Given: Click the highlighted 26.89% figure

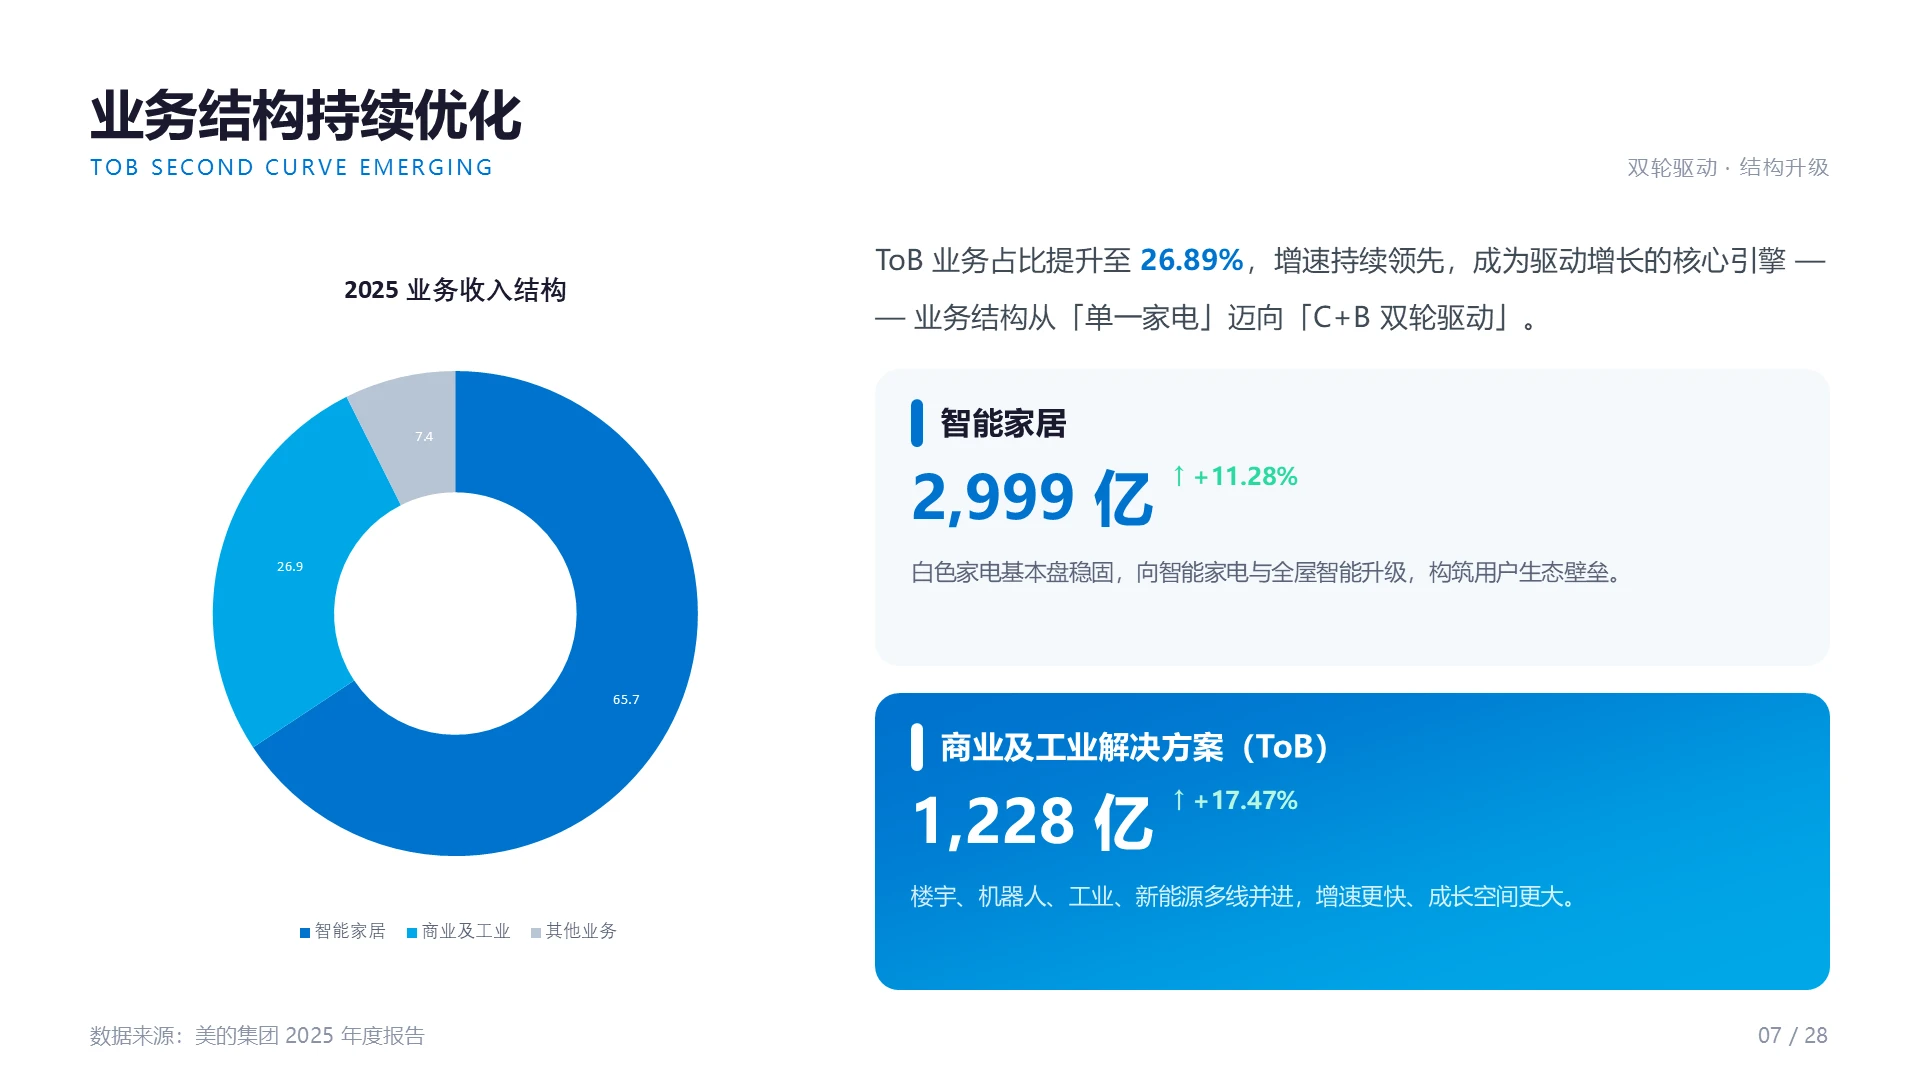Looking at the screenshot, I should (1191, 260).
